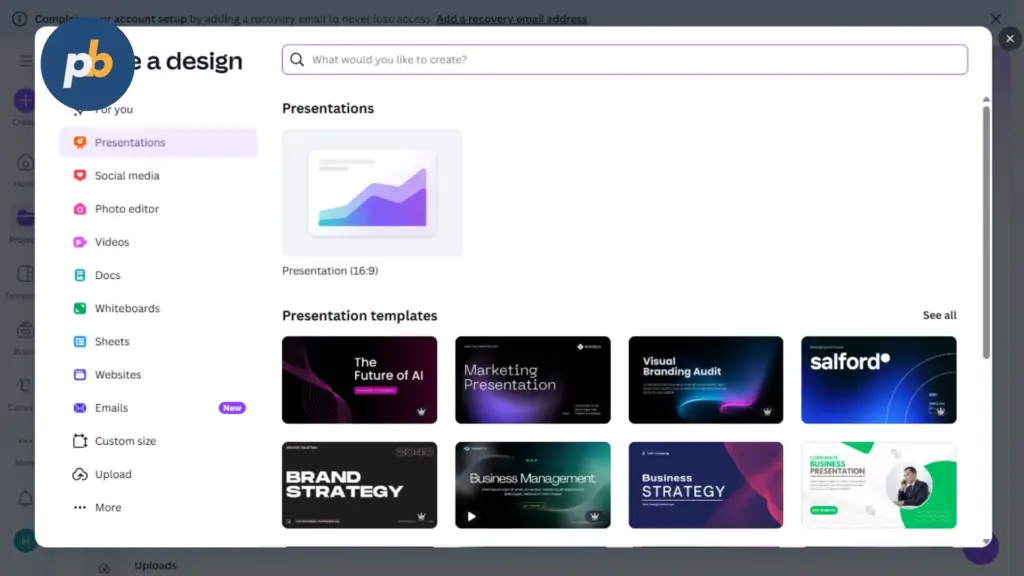Screen dimensions: 1024x576
Task: Close the create design dialog
Action: tap(1010, 39)
